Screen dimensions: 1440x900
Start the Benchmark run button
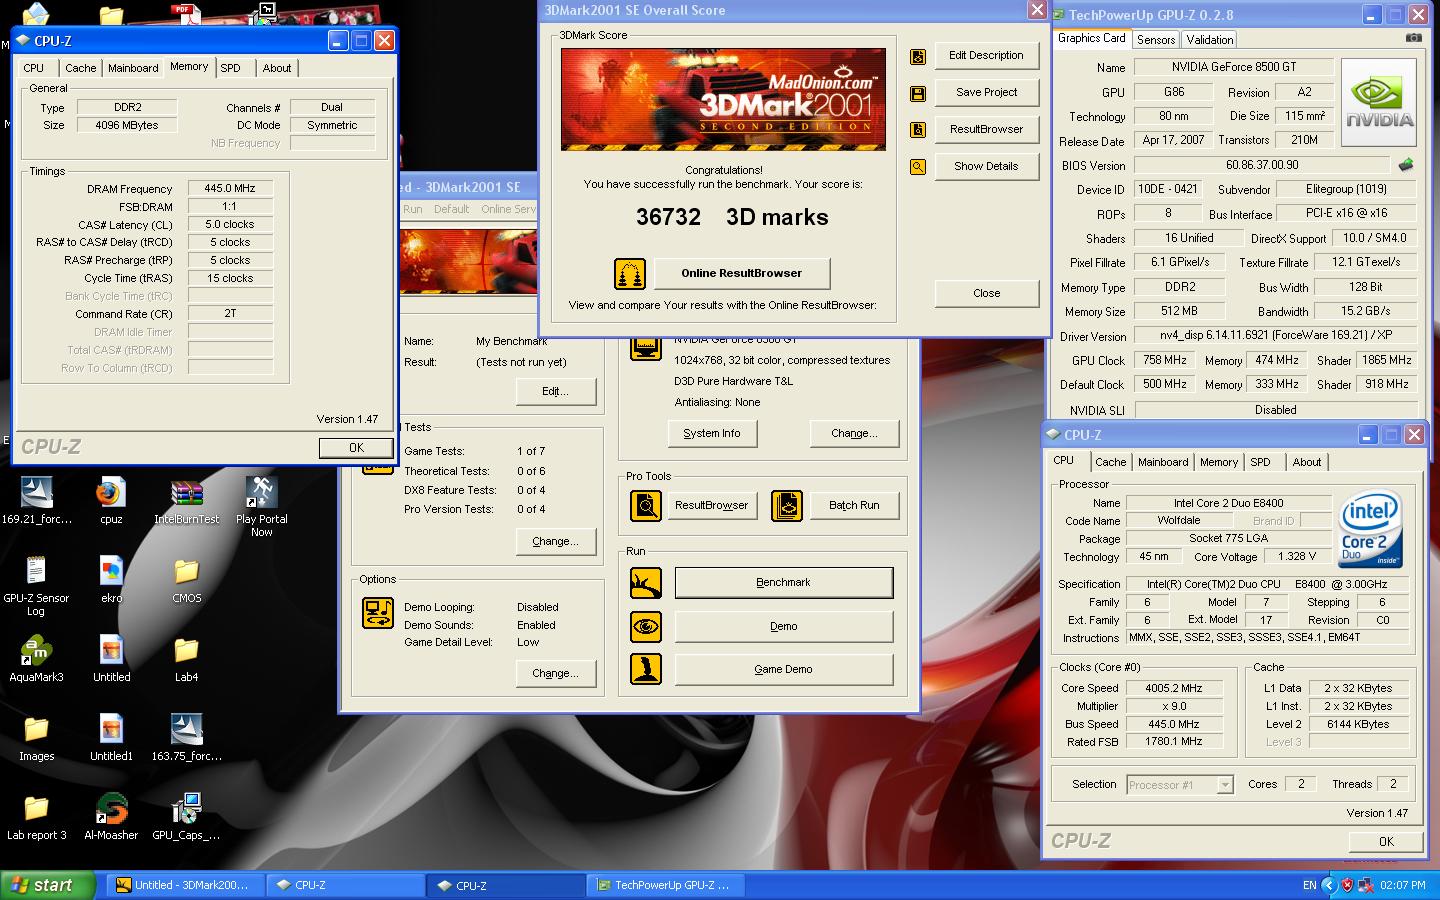[x=784, y=583]
